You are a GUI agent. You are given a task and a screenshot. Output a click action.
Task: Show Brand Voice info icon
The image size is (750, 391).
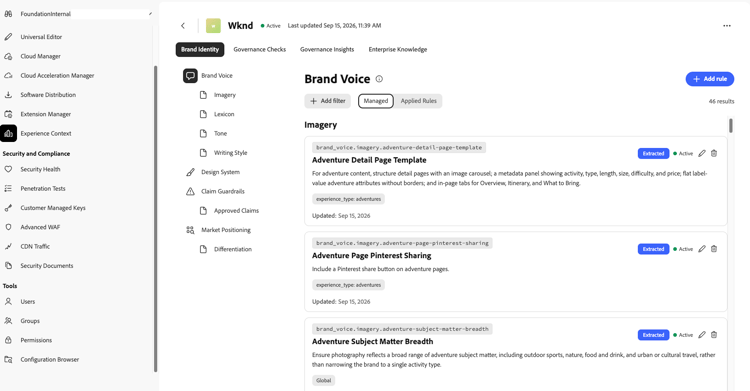coord(379,79)
